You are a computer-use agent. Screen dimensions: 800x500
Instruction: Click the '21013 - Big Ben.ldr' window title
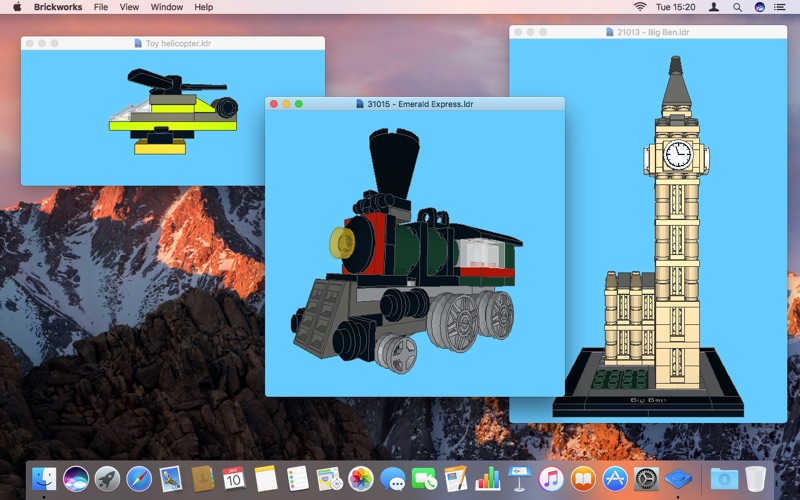pos(653,32)
